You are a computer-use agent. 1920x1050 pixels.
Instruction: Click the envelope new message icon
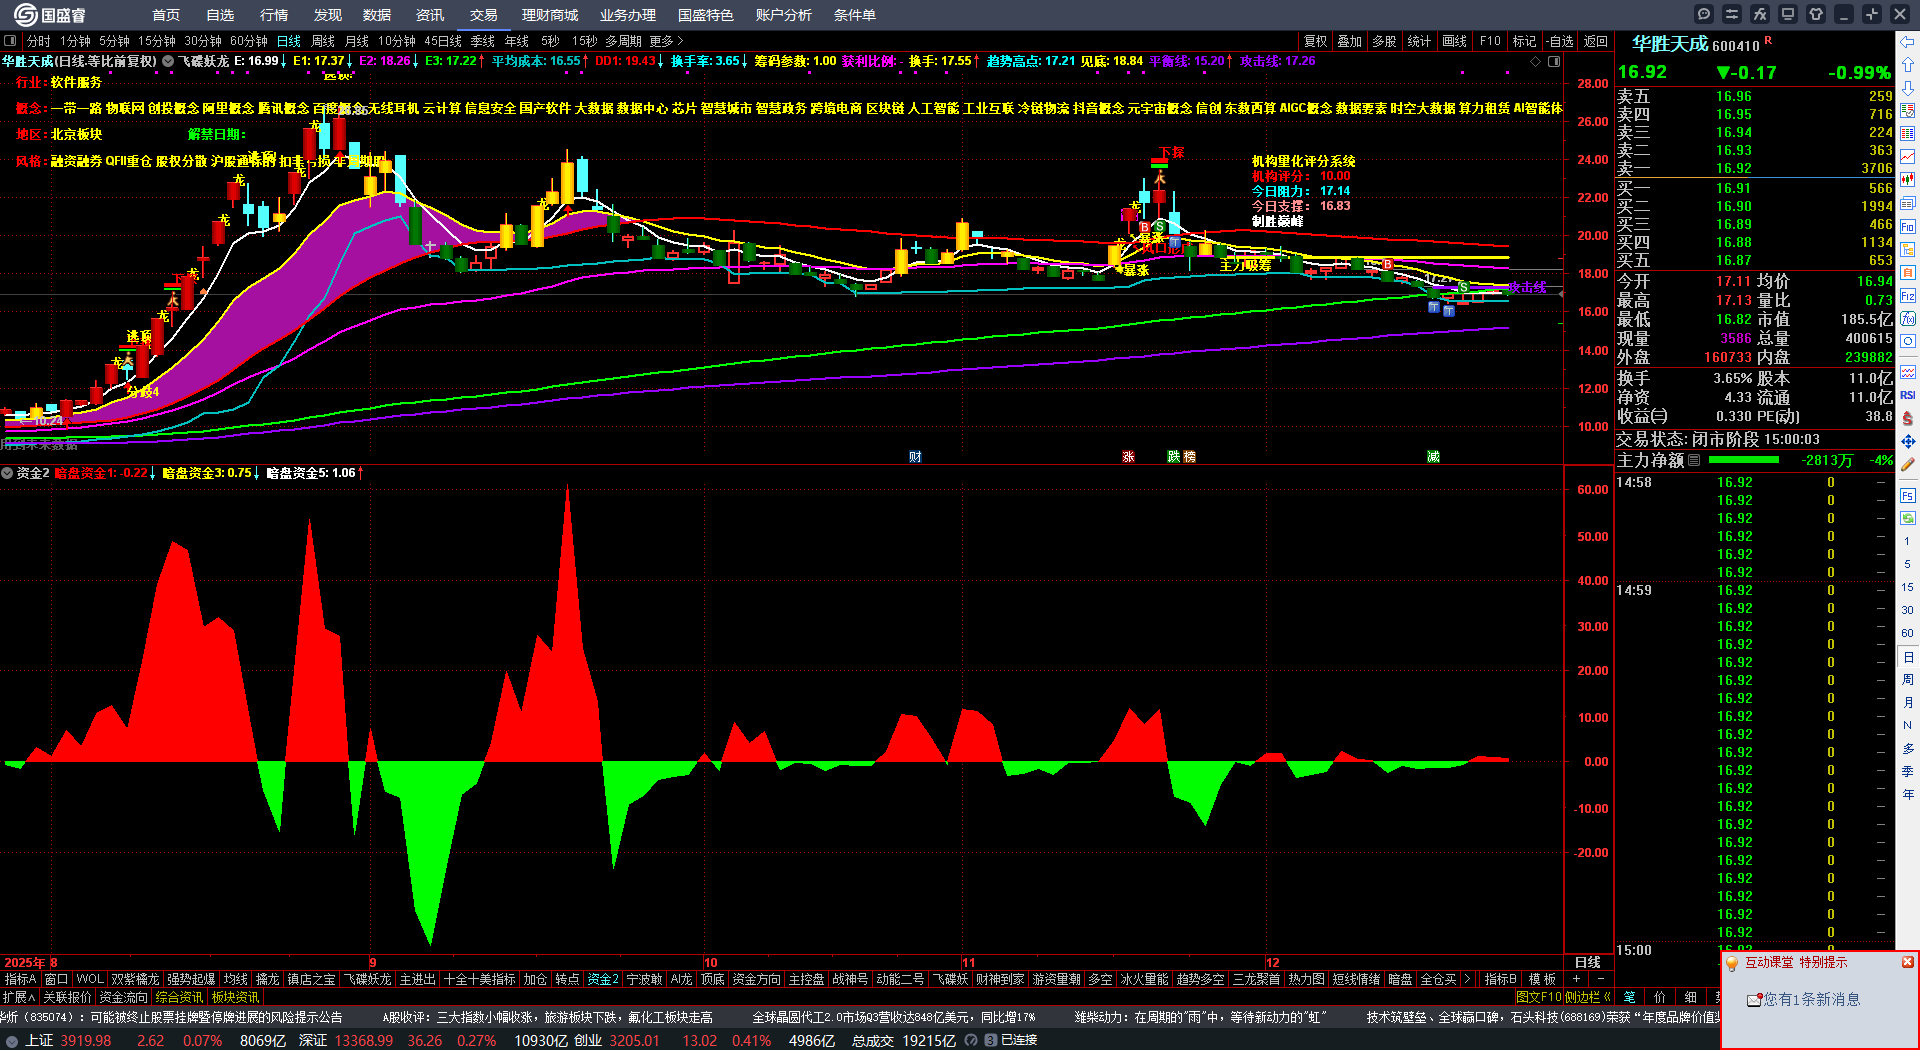(1754, 1000)
